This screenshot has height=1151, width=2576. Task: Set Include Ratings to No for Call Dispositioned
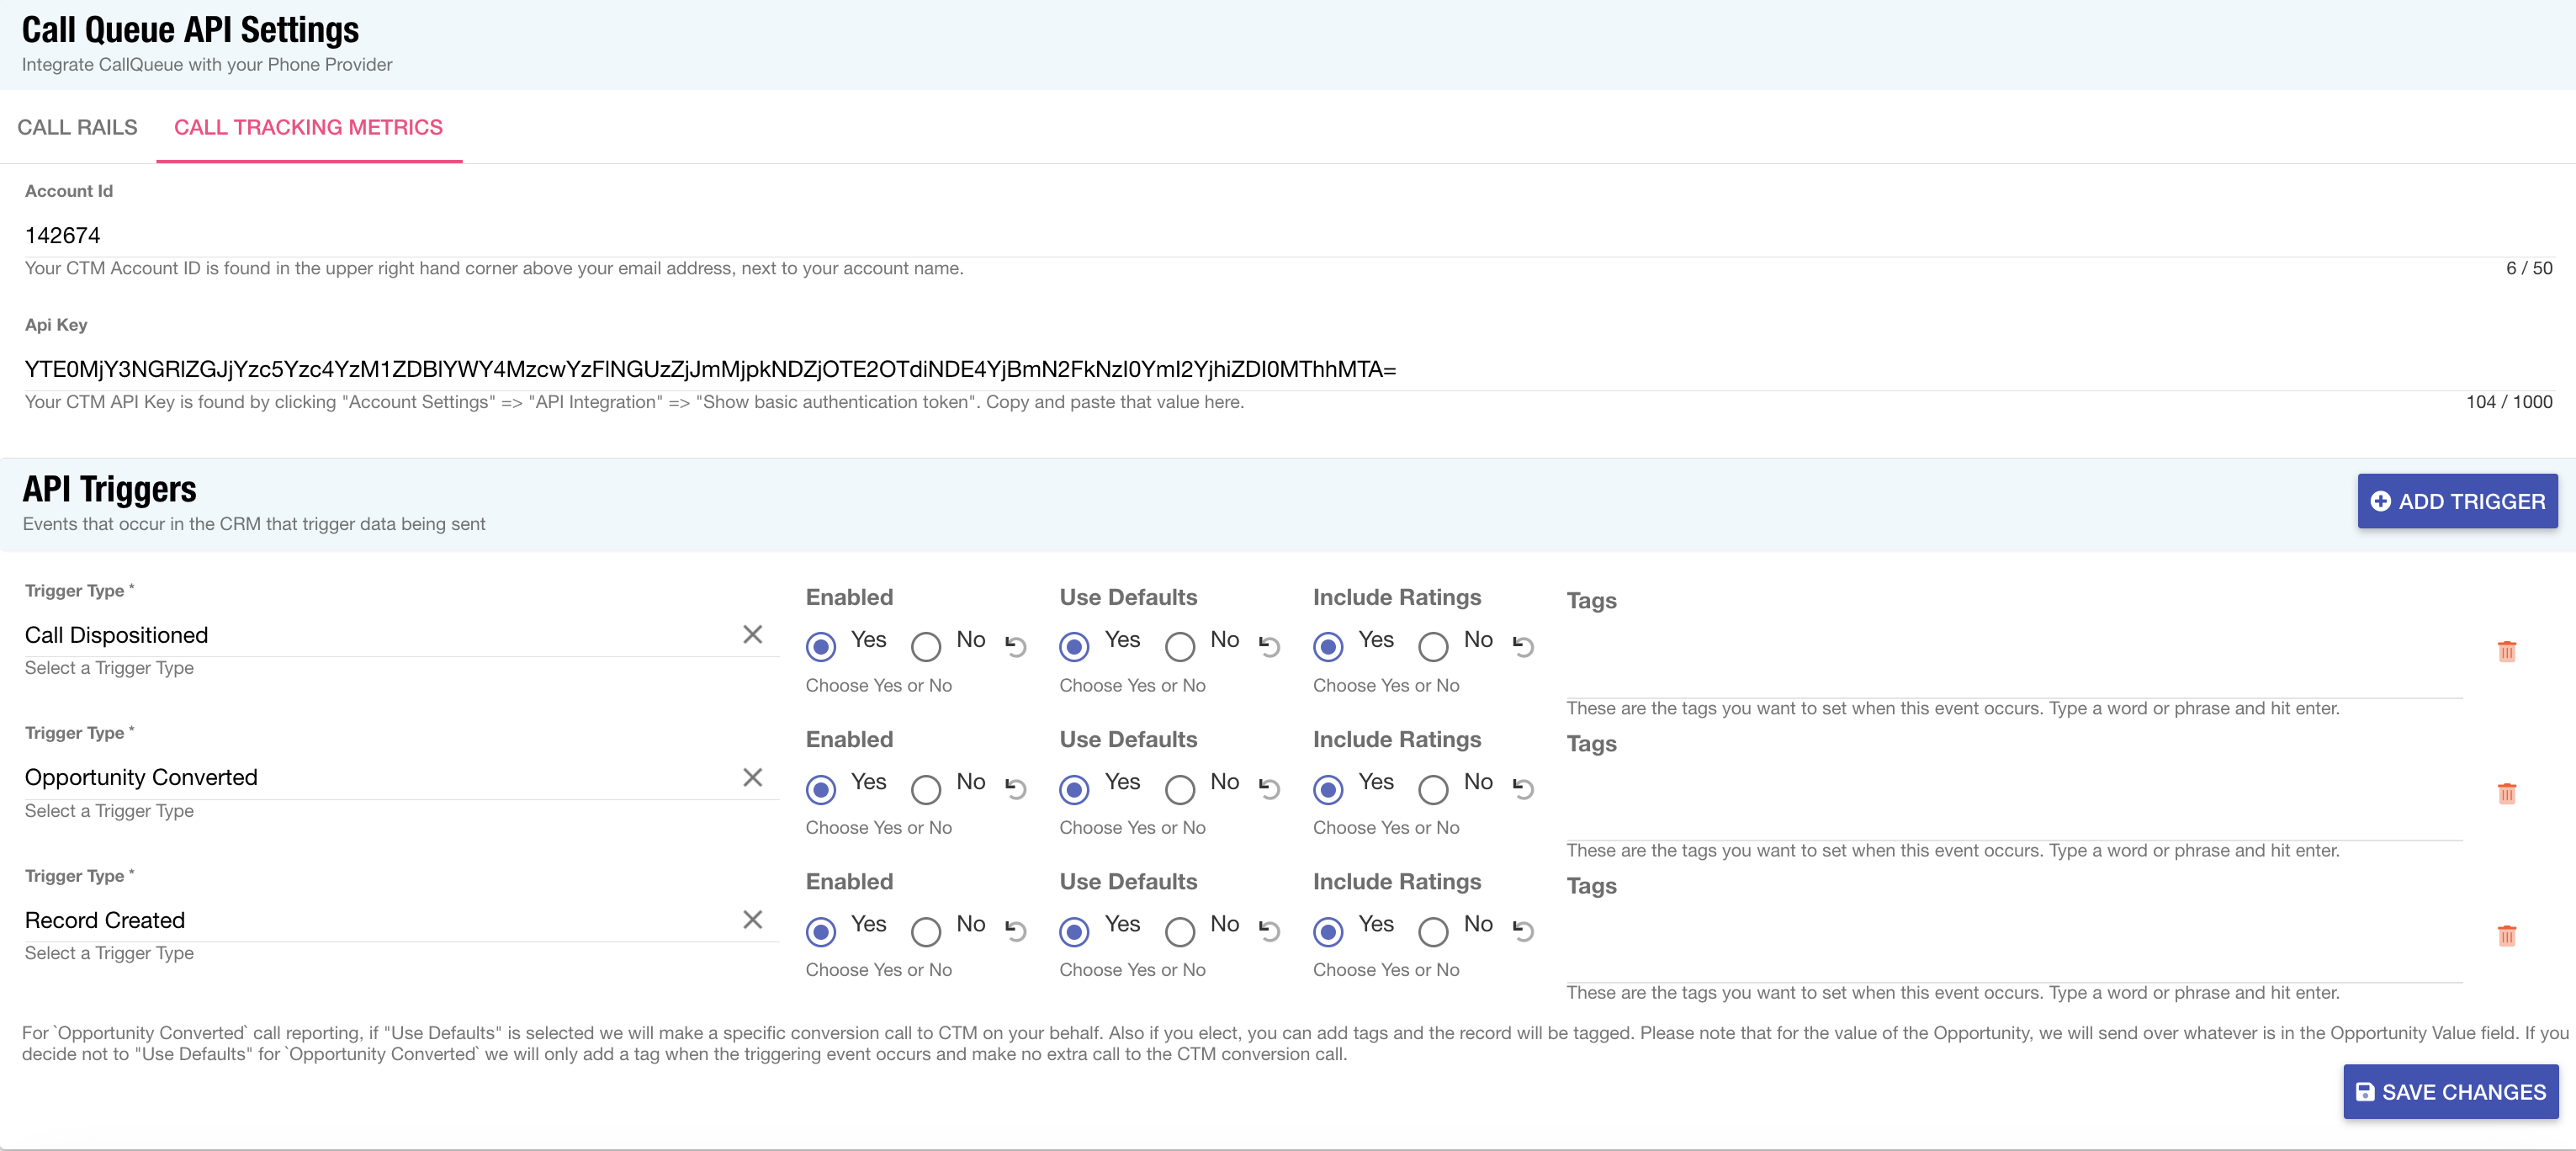click(x=1433, y=647)
